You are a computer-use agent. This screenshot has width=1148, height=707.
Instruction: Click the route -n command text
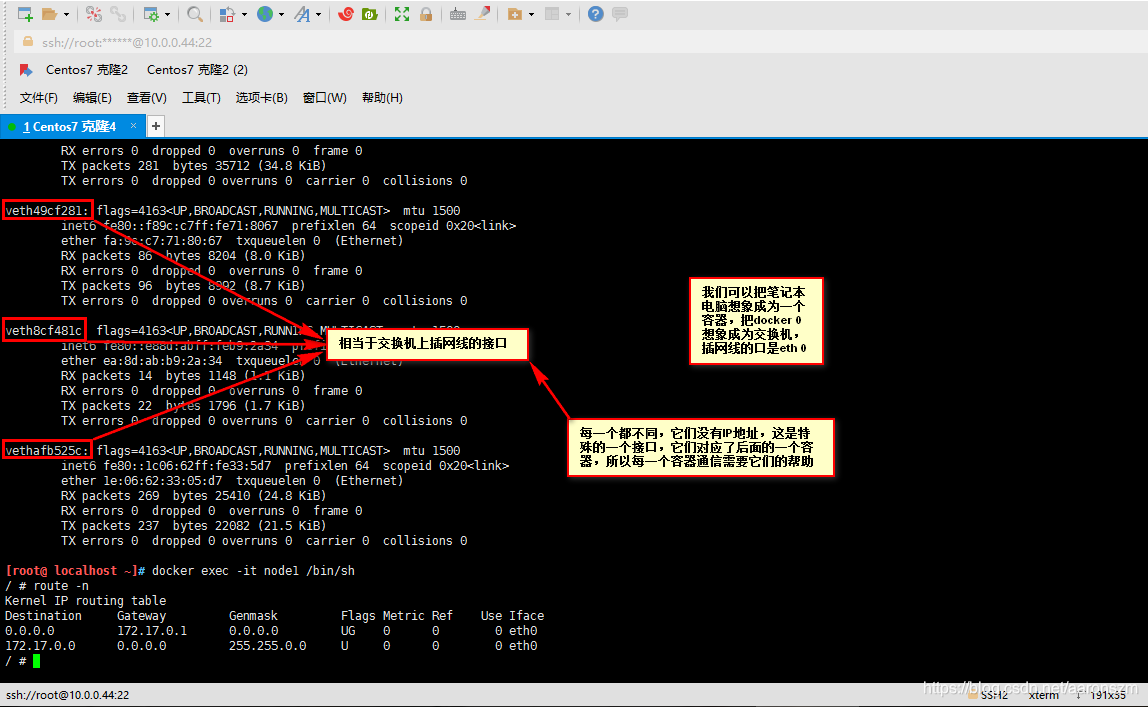(x=61, y=586)
